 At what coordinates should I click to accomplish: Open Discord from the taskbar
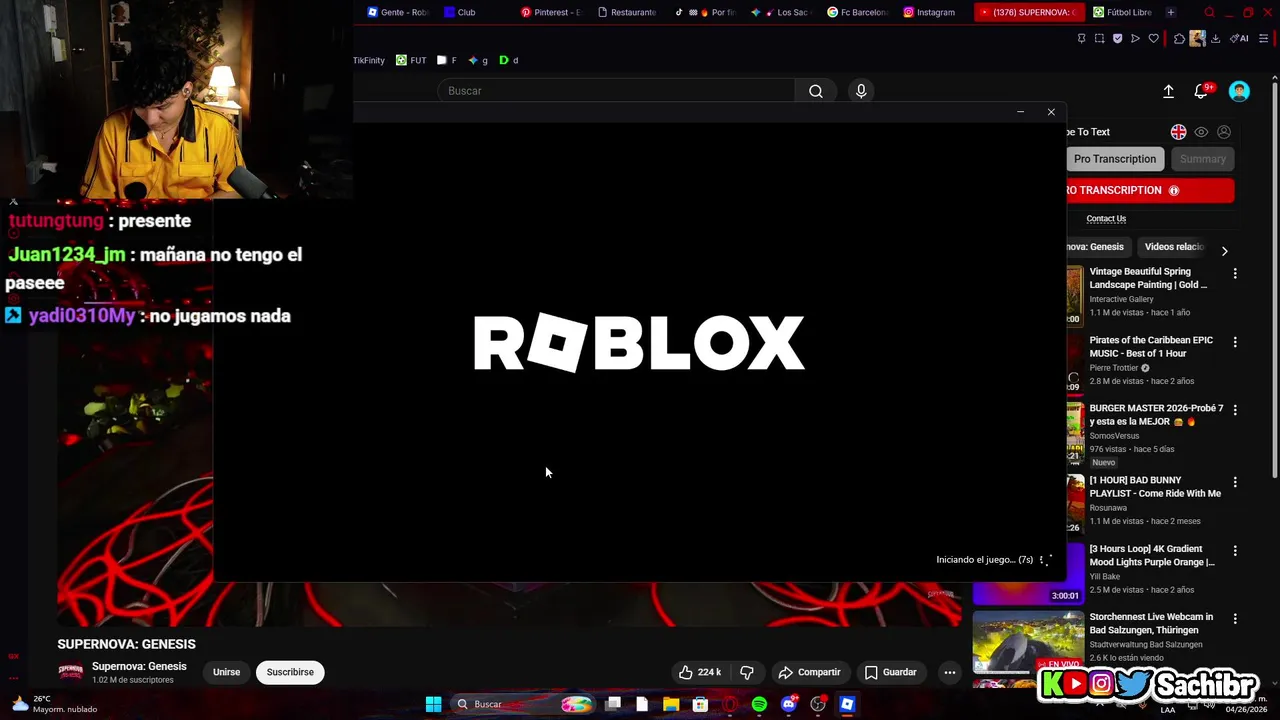tap(789, 704)
